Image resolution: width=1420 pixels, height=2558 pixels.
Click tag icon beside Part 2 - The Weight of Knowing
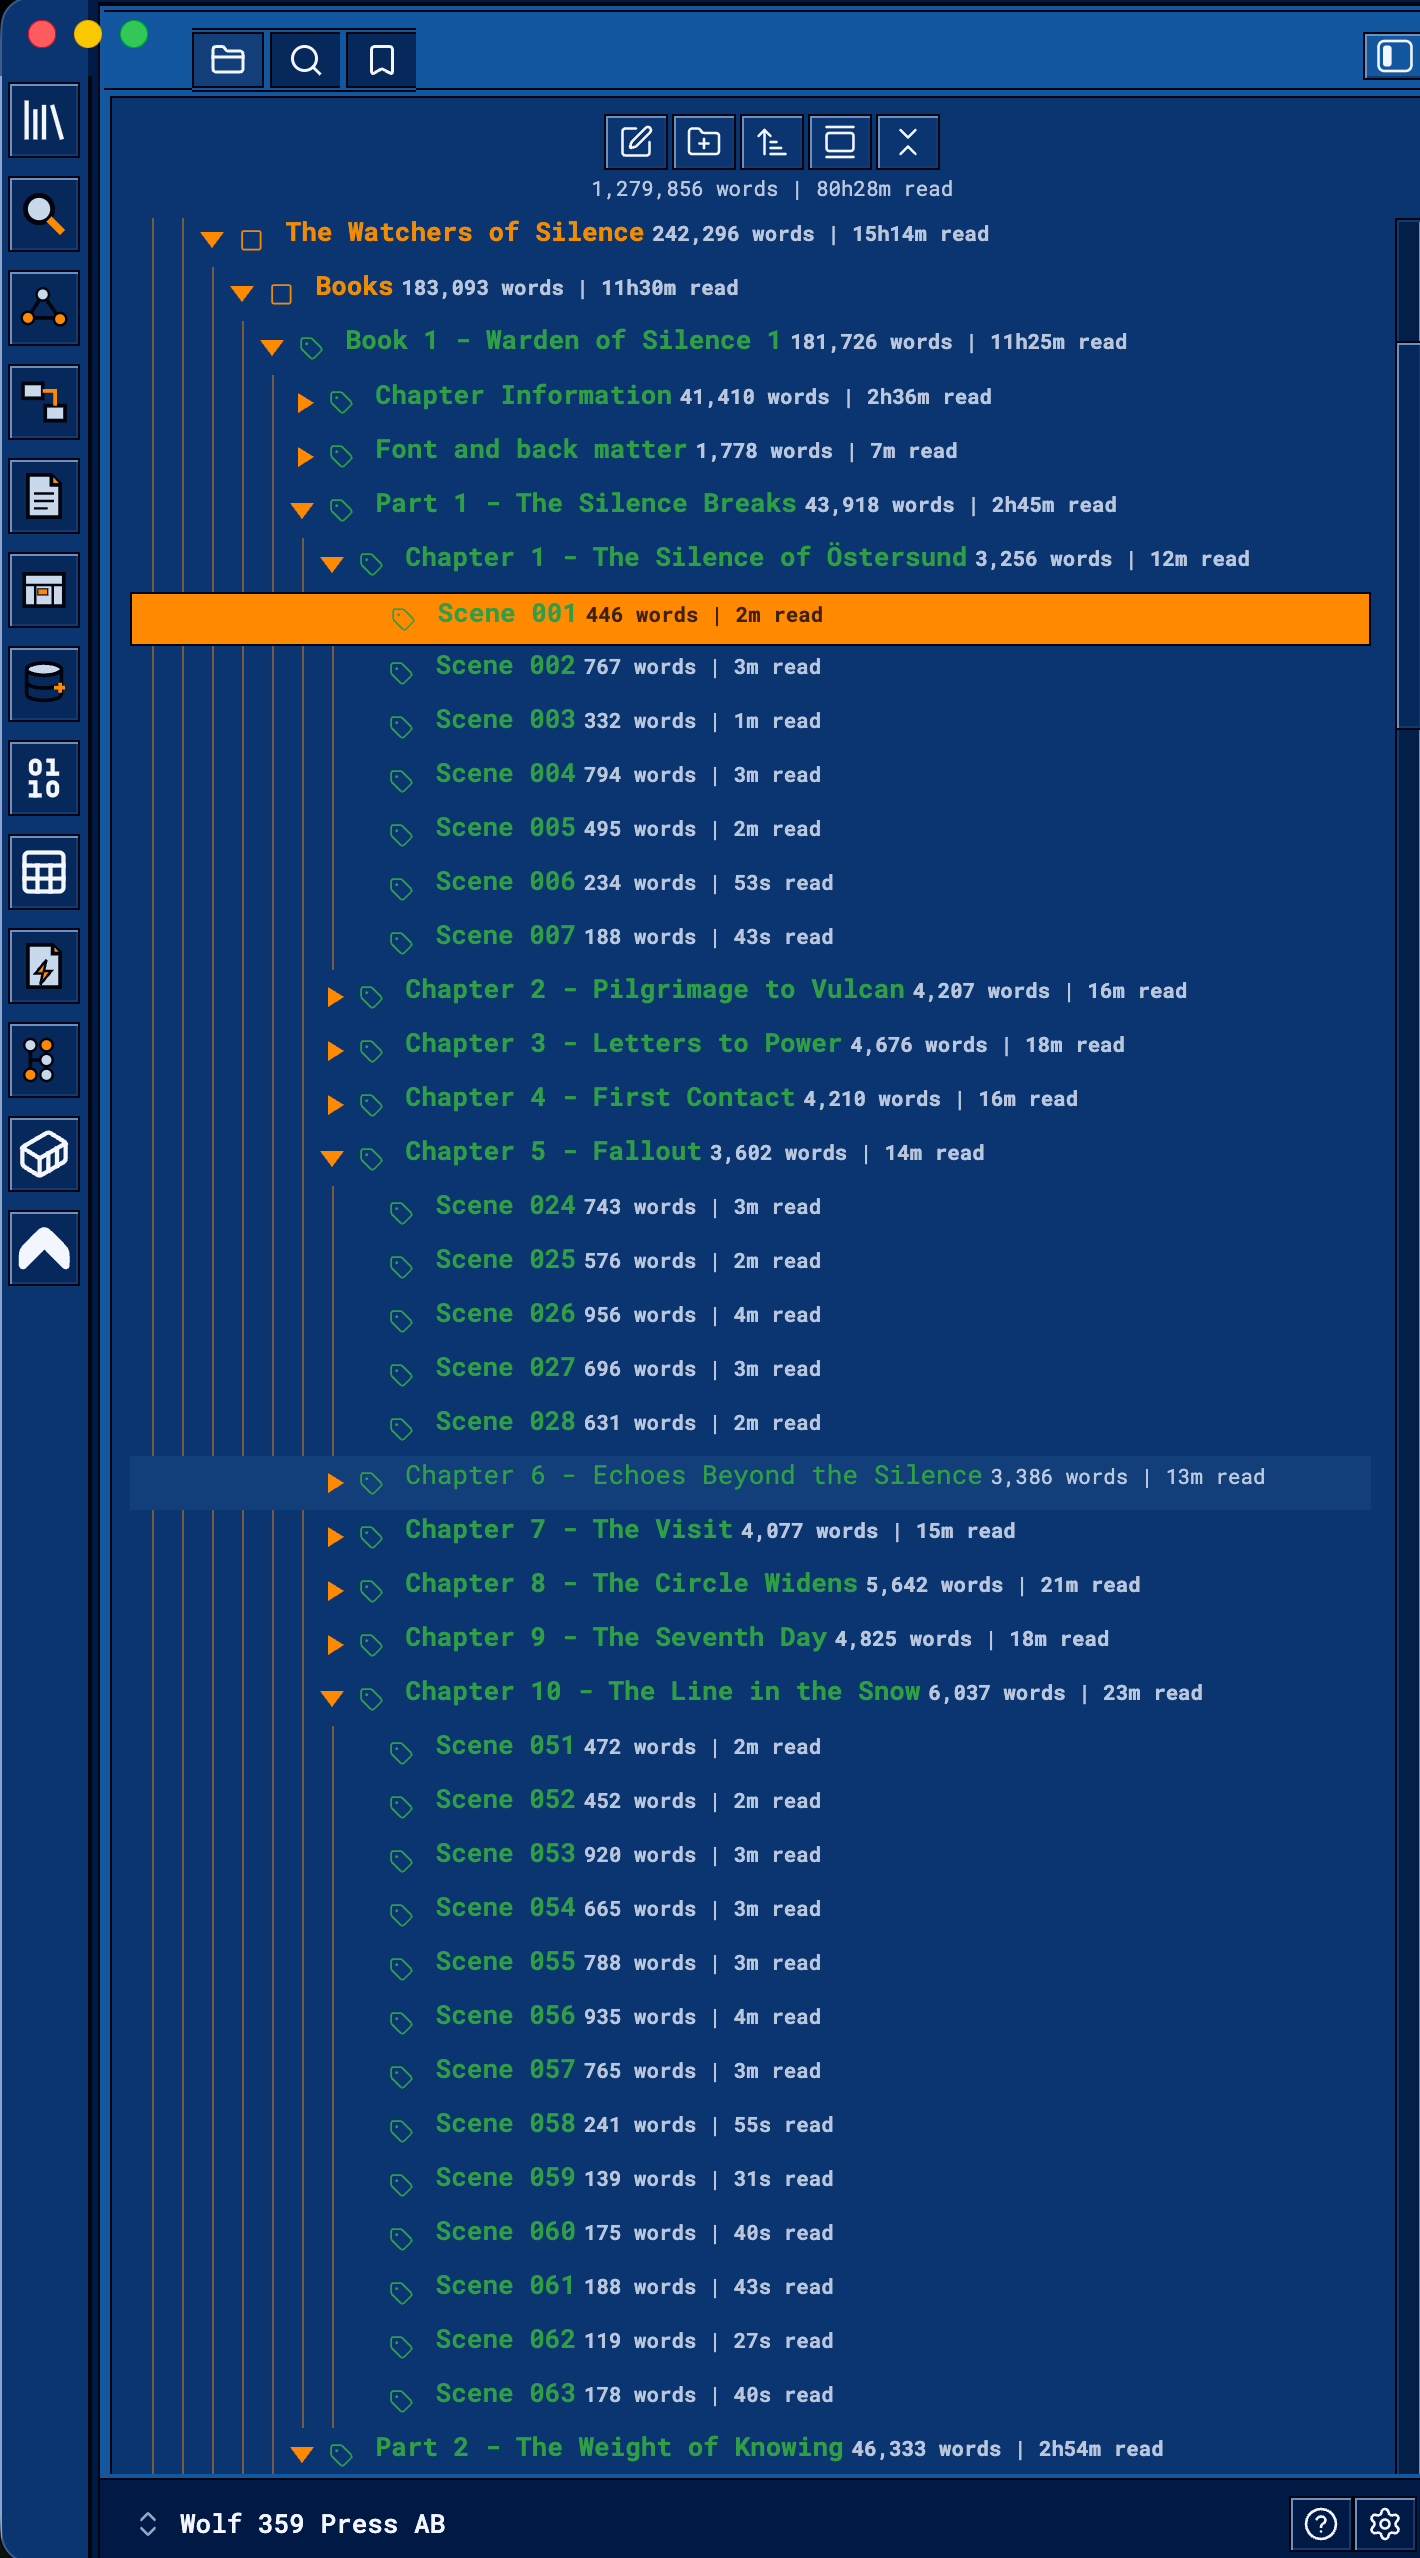pos(341,2455)
